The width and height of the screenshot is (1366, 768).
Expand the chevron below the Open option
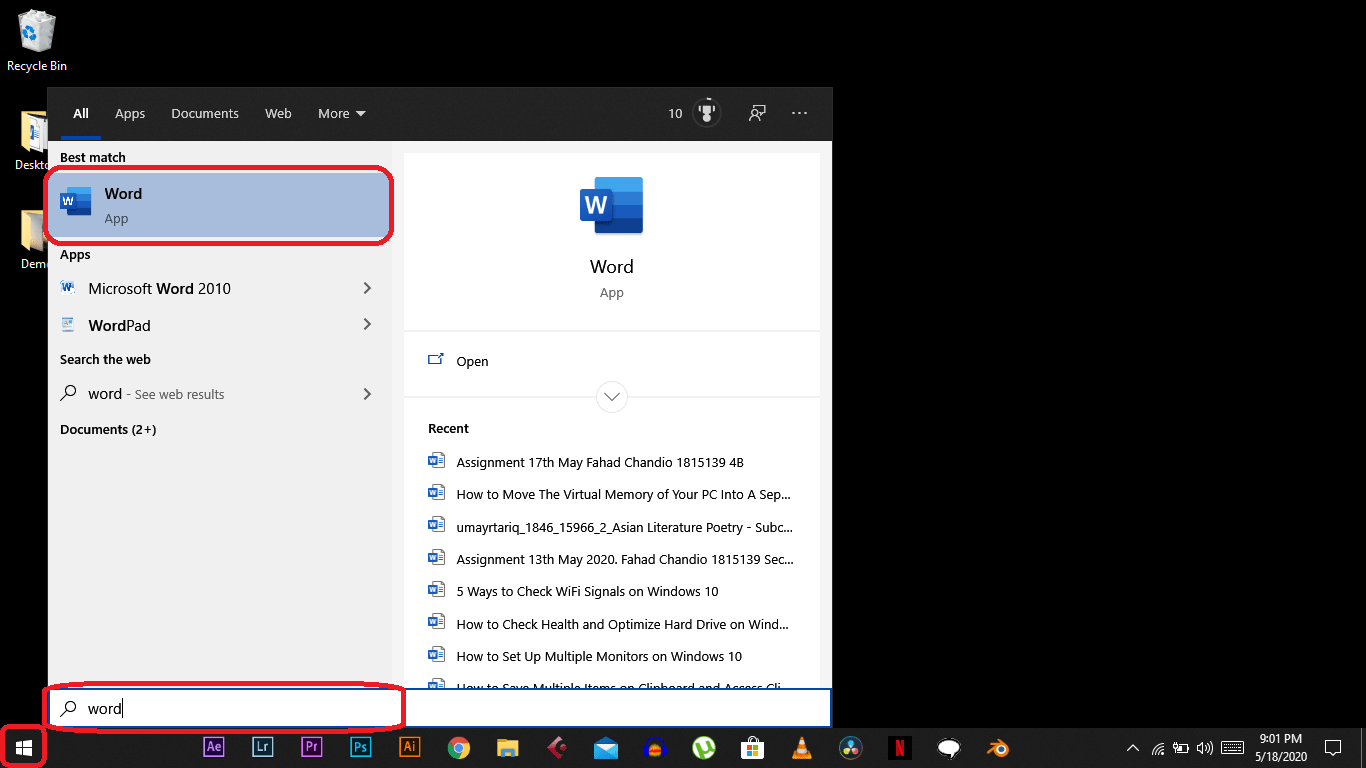tap(611, 397)
